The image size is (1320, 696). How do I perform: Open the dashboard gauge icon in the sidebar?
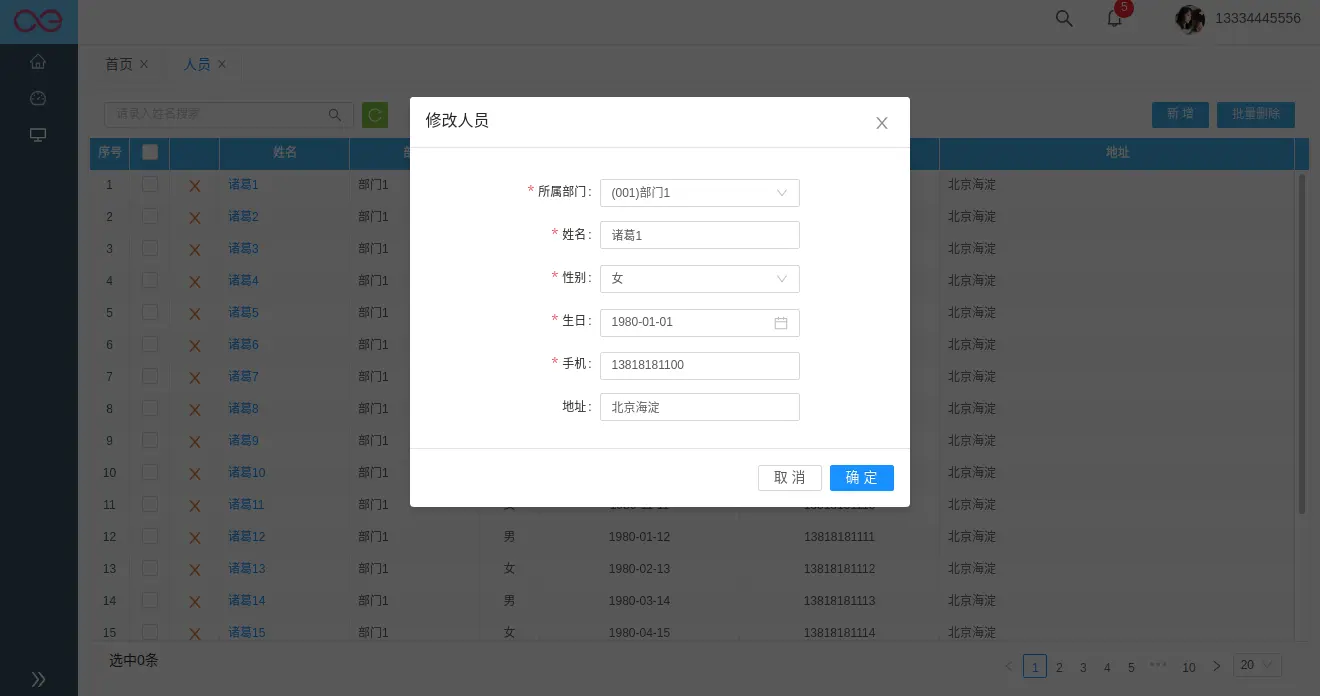(x=38, y=98)
